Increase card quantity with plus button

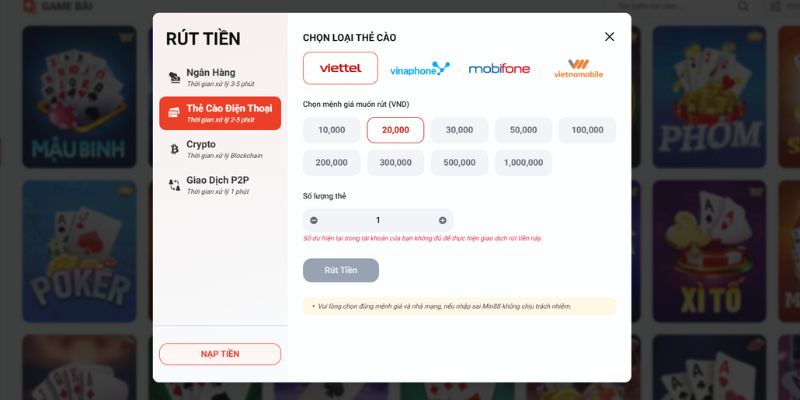[442, 220]
